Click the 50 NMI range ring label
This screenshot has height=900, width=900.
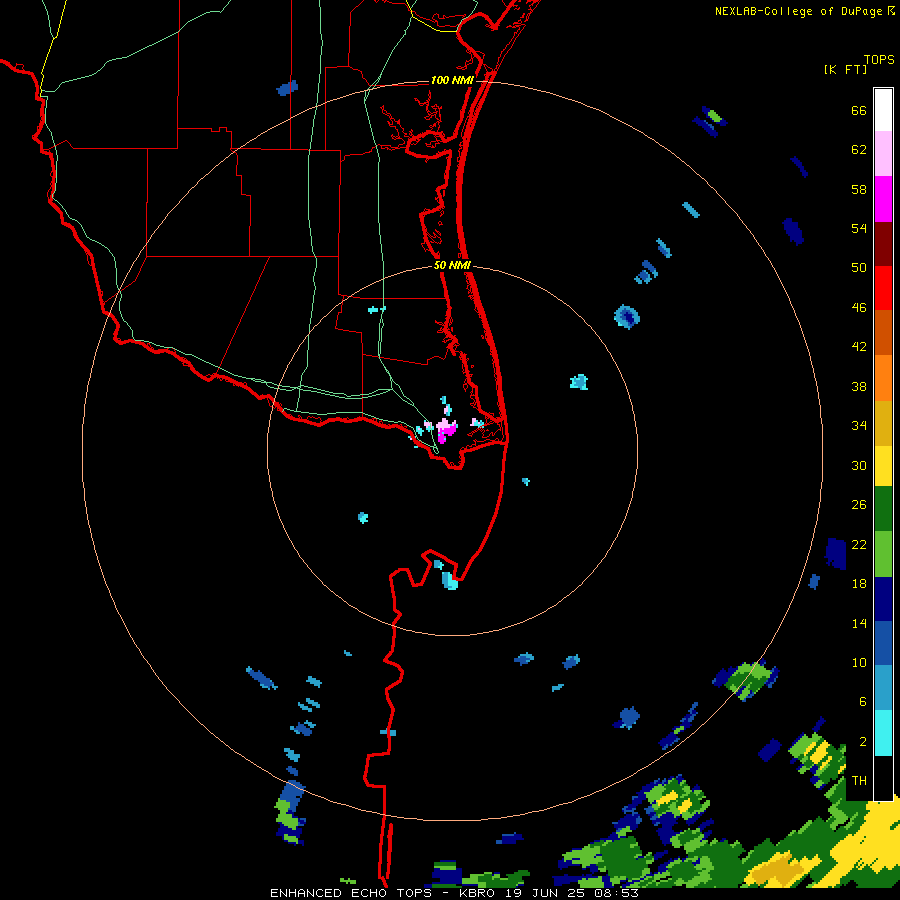[452, 265]
